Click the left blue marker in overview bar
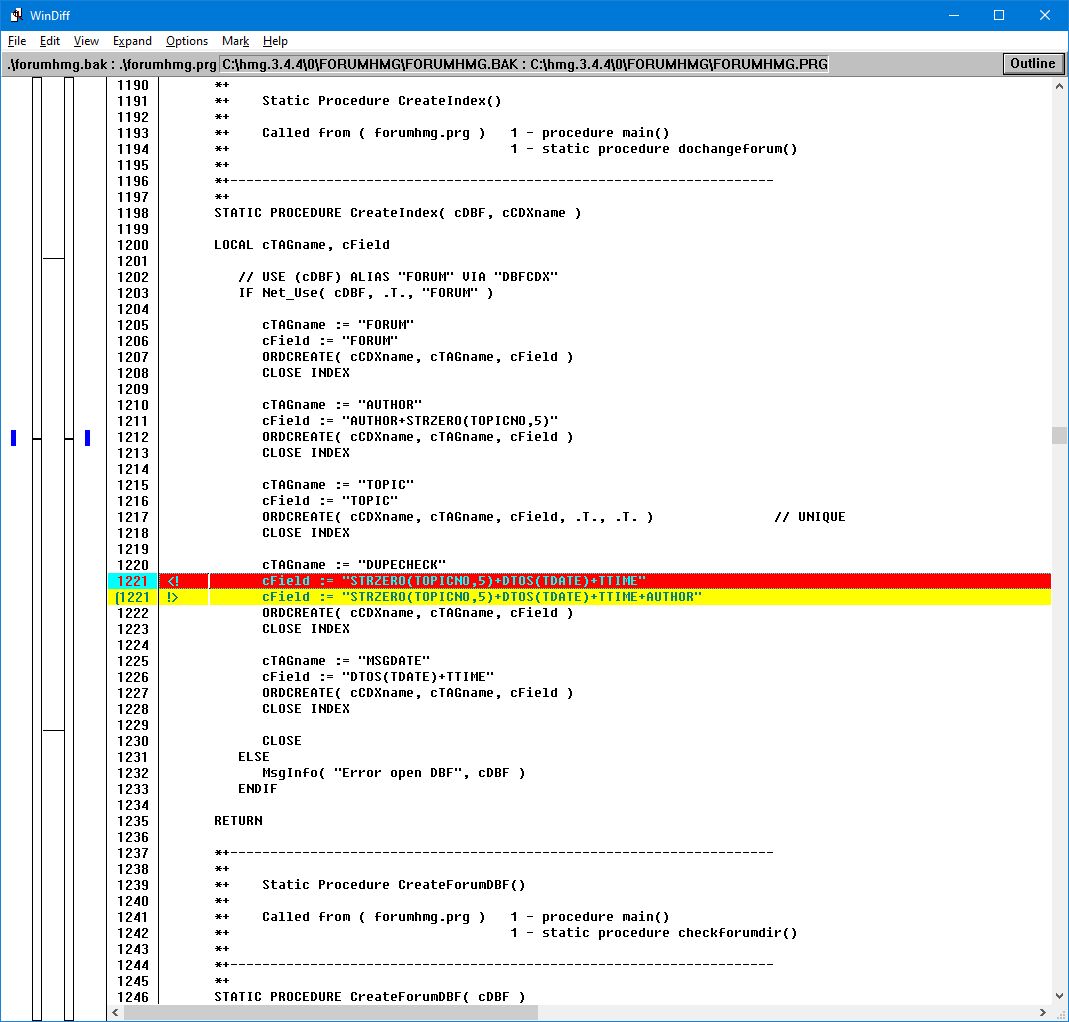This screenshot has height=1022, width=1069. (14, 437)
